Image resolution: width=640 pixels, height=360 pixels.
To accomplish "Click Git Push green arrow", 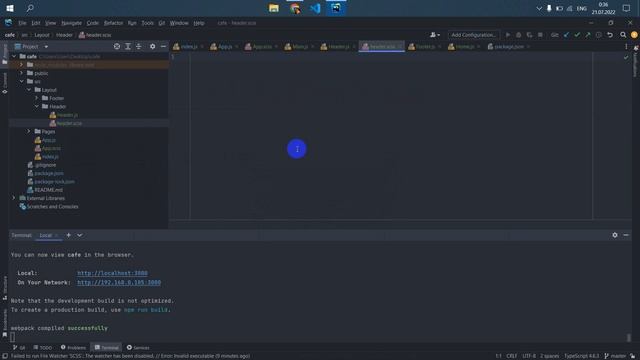I will pyautogui.click(x=588, y=35).
